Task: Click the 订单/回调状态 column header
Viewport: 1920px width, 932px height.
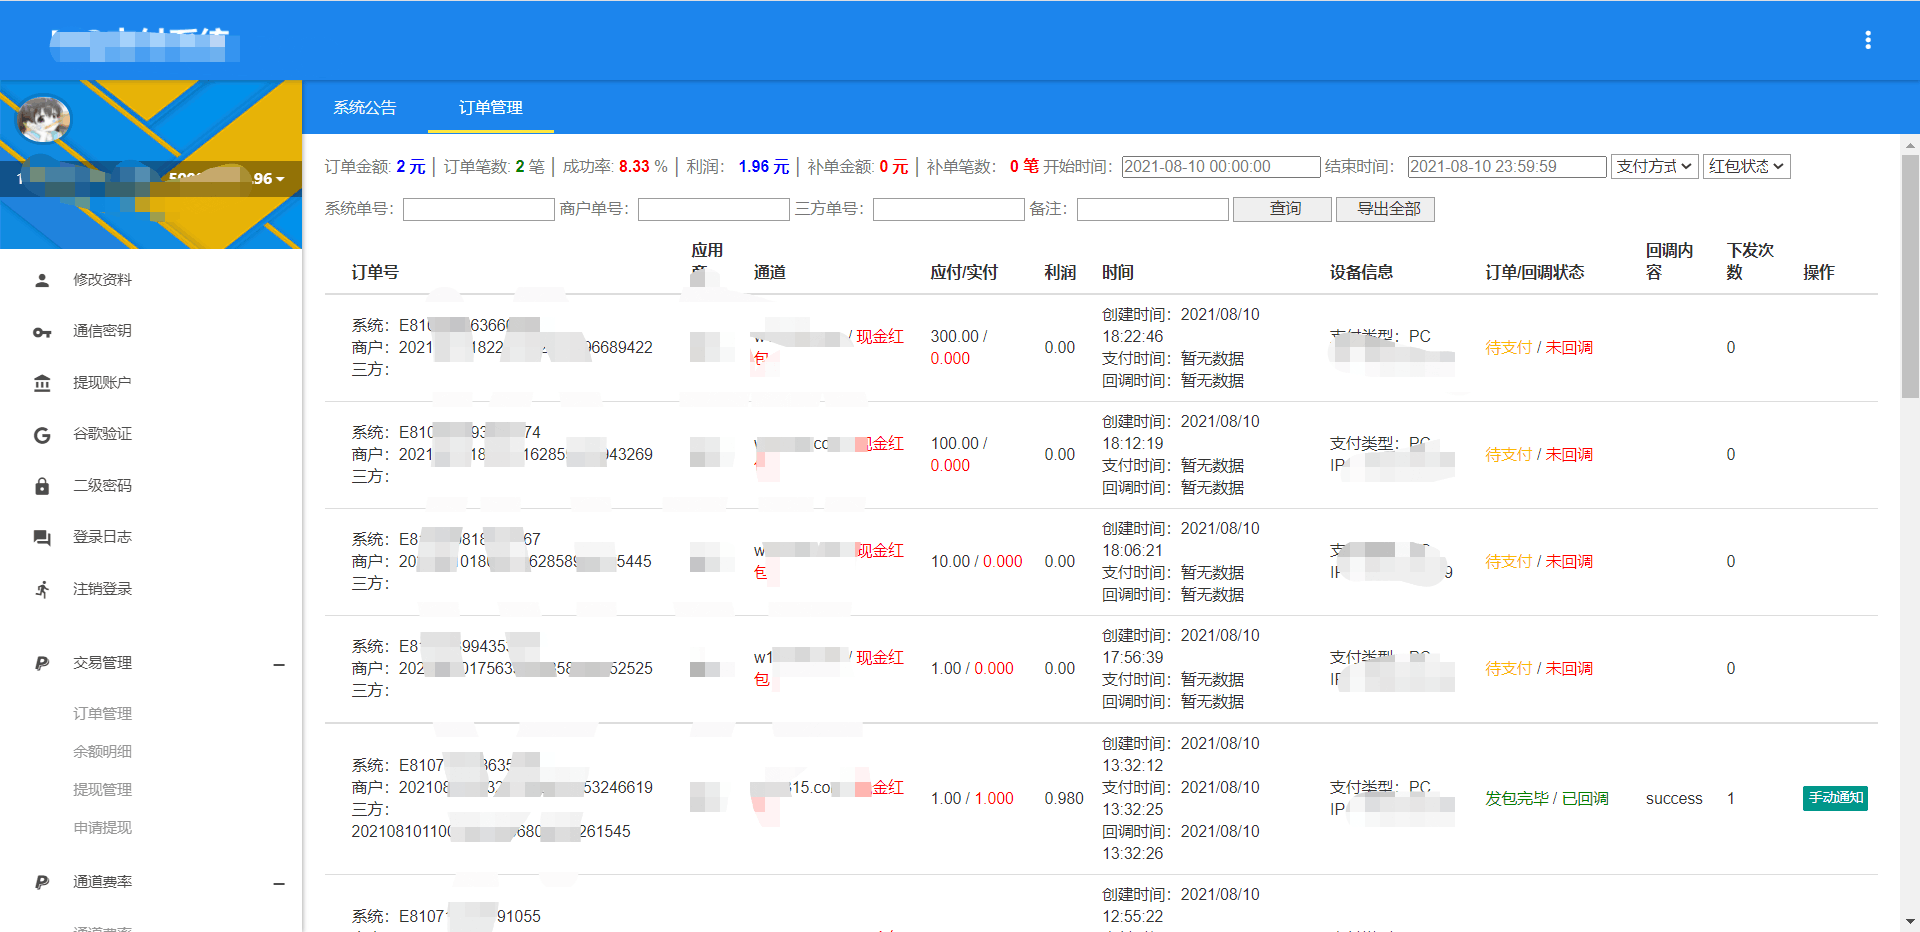Action: (1534, 272)
